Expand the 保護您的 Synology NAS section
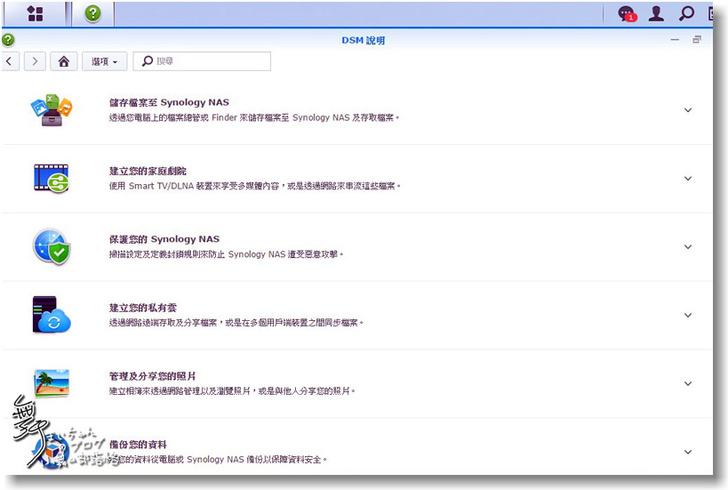Viewport: 728px width, 490px height. coord(688,247)
